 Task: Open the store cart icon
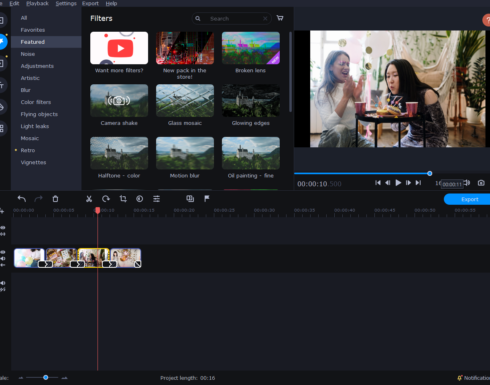280,18
